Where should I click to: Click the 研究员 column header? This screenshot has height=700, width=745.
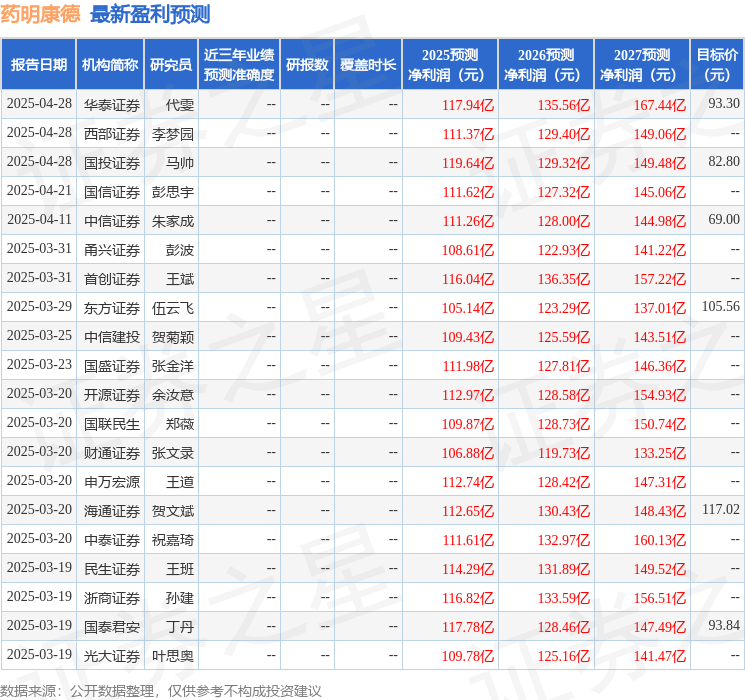pyautogui.click(x=171, y=65)
